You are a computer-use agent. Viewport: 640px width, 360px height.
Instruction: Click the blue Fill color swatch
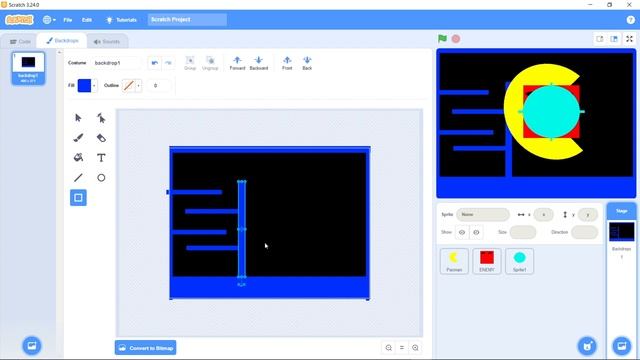pyautogui.click(x=84, y=86)
